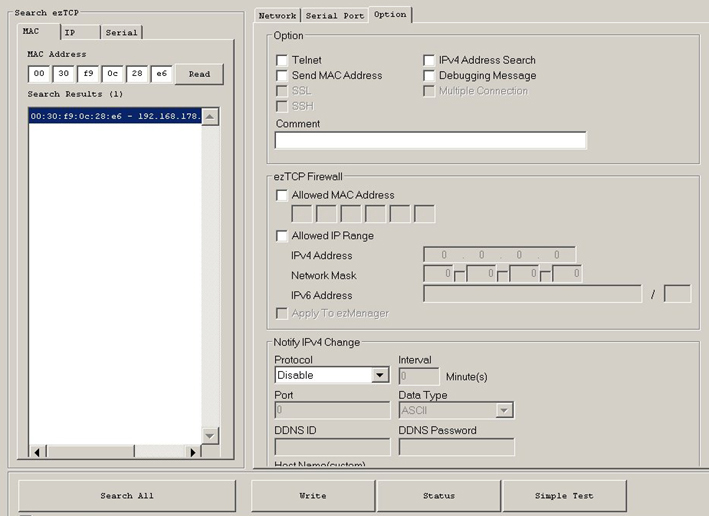Click the horizontal scrollbar thumb in results
This screenshot has width=709, height=516.
click(x=90, y=452)
